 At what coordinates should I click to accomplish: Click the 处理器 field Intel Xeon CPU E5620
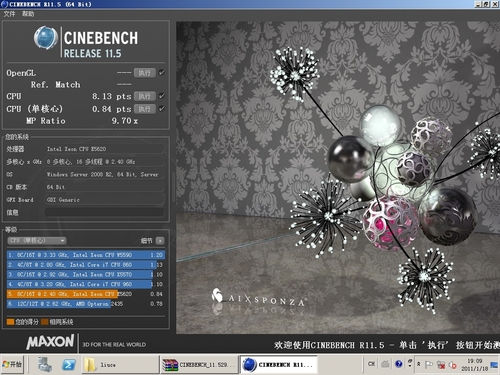pos(104,149)
